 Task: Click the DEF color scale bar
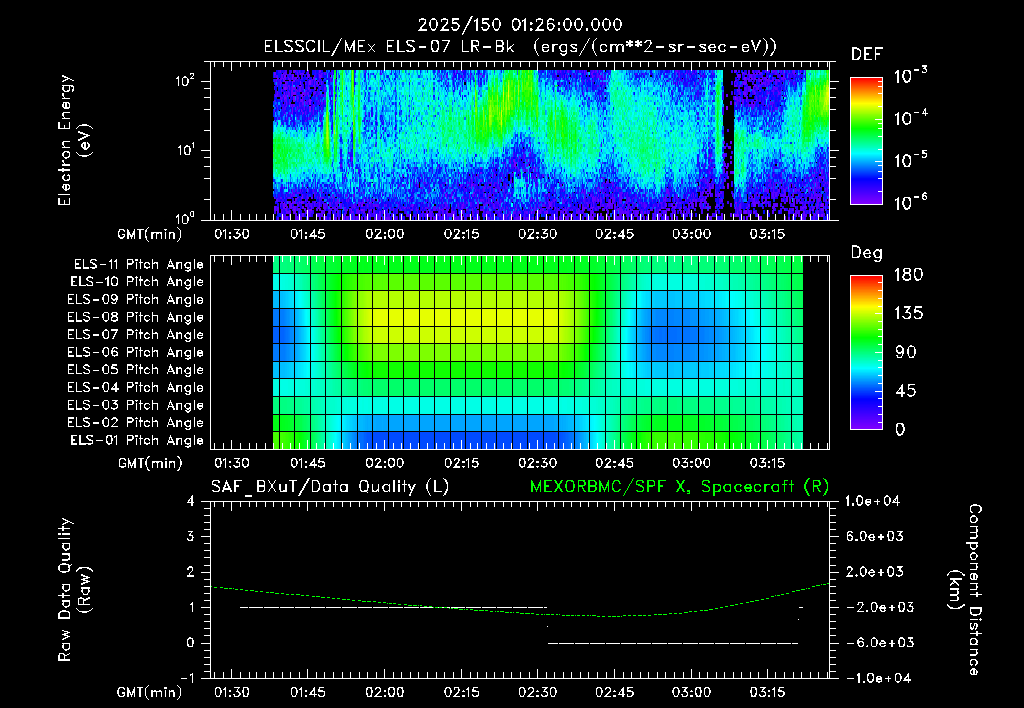tap(867, 140)
